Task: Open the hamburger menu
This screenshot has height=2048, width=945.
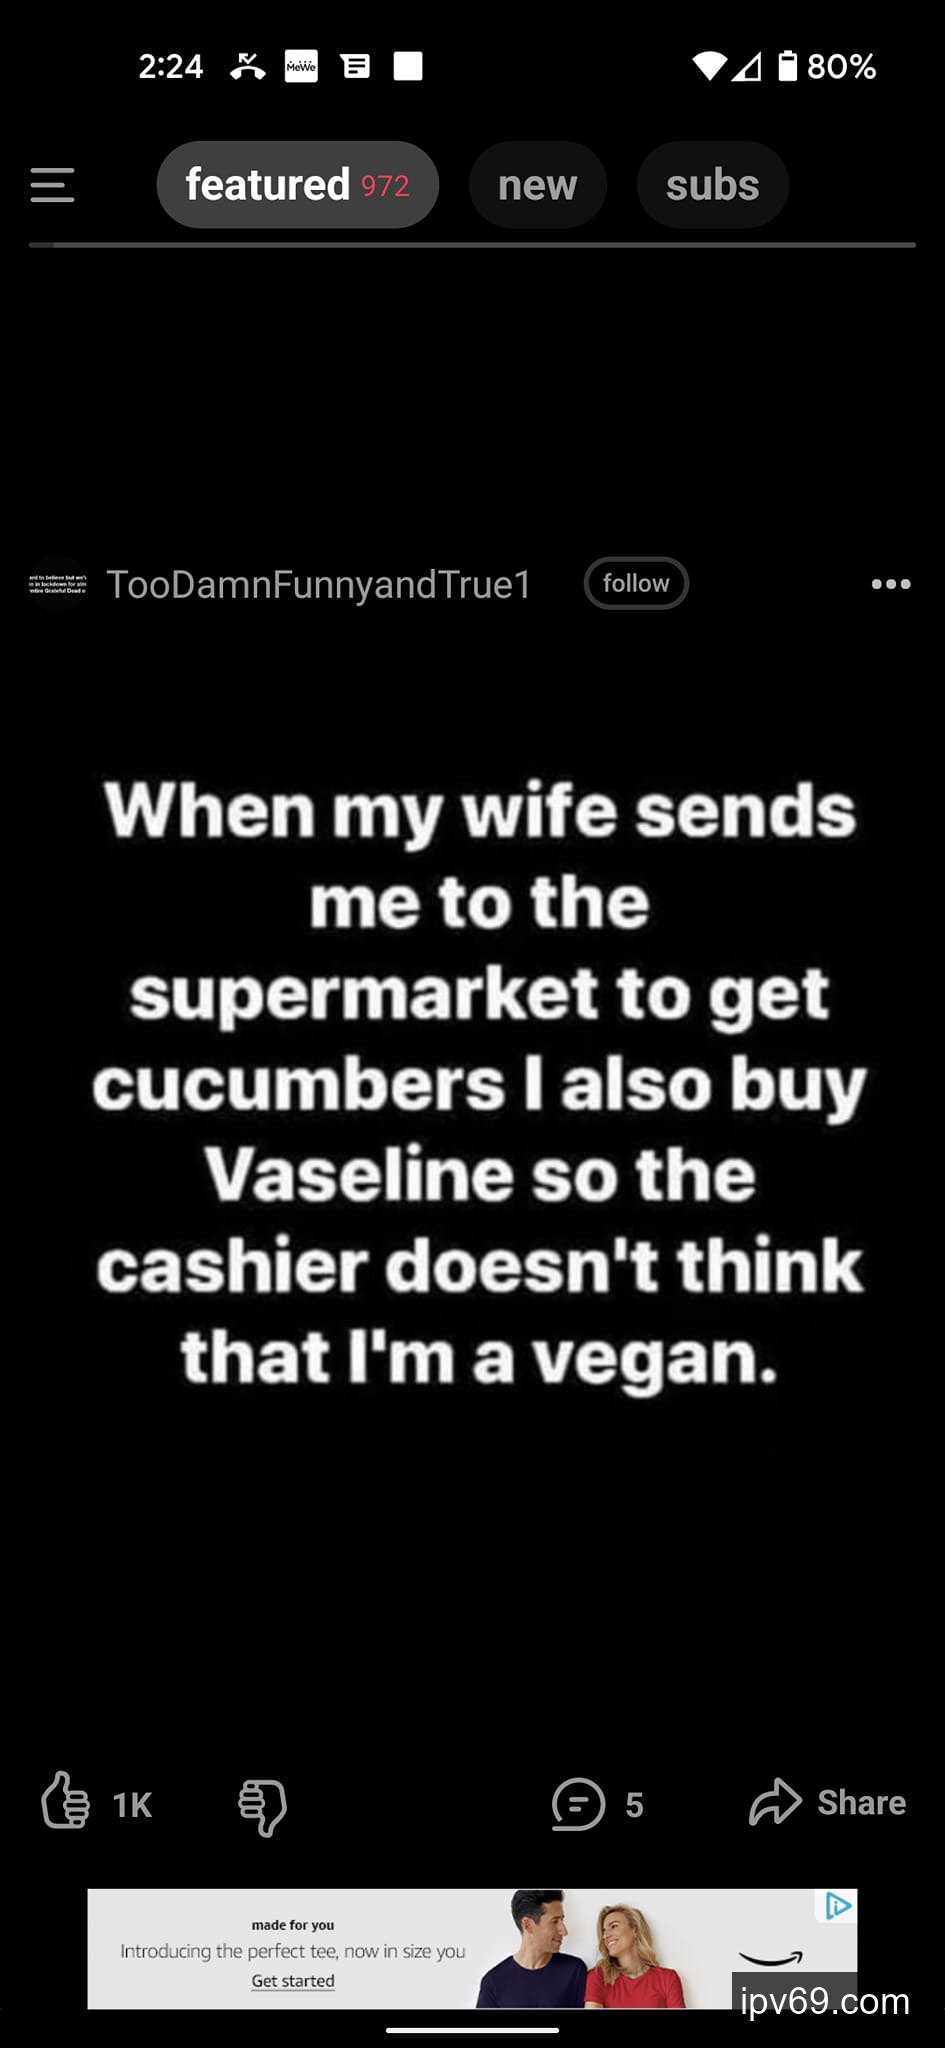Action: [x=52, y=185]
